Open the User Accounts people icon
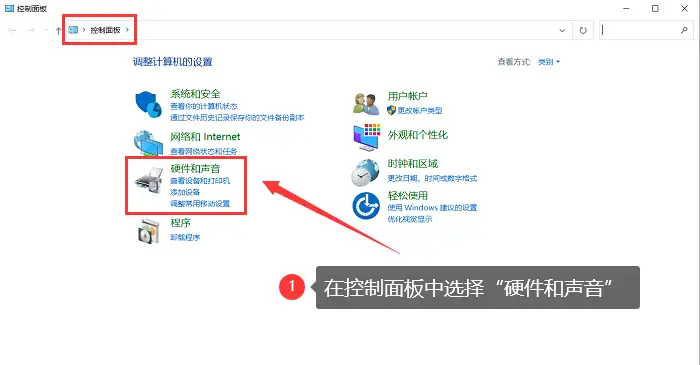Image resolution: width=700 pixels, height=365 pixels. click(366, 104)
